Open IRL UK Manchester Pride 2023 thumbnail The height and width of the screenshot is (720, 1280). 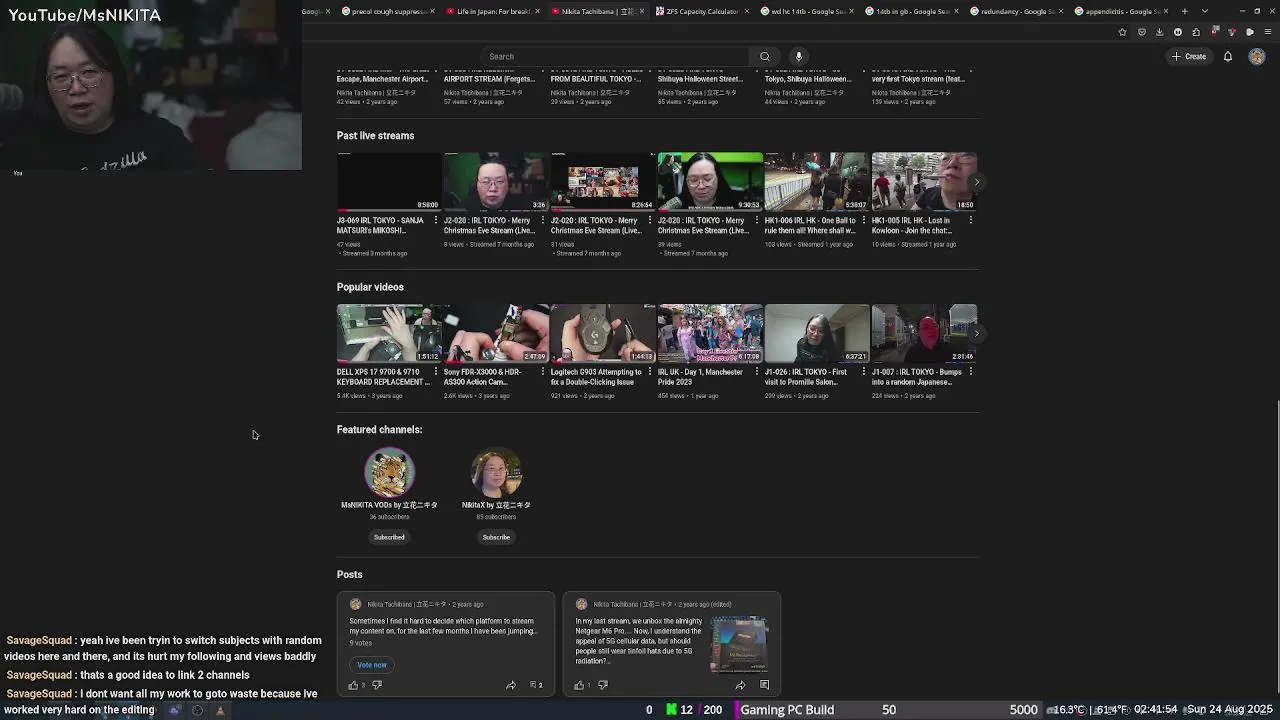tap(710, 333)
